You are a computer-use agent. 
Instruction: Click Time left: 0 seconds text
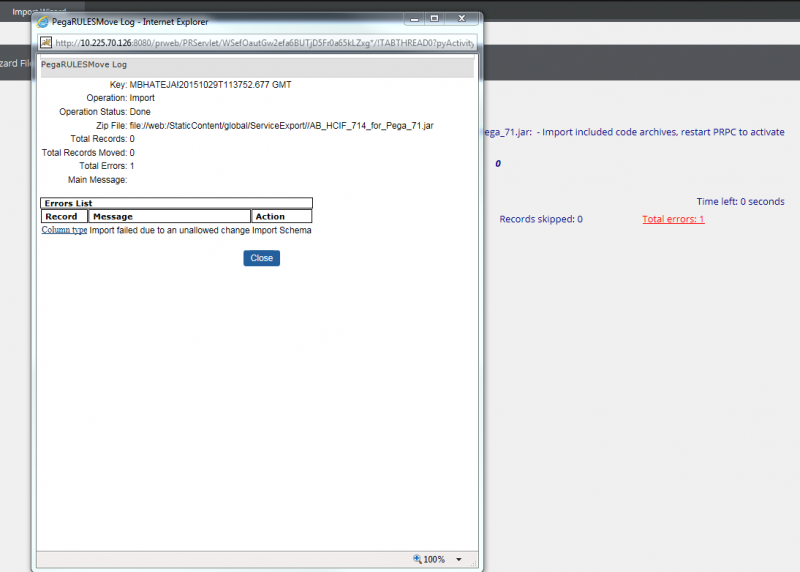740,202
